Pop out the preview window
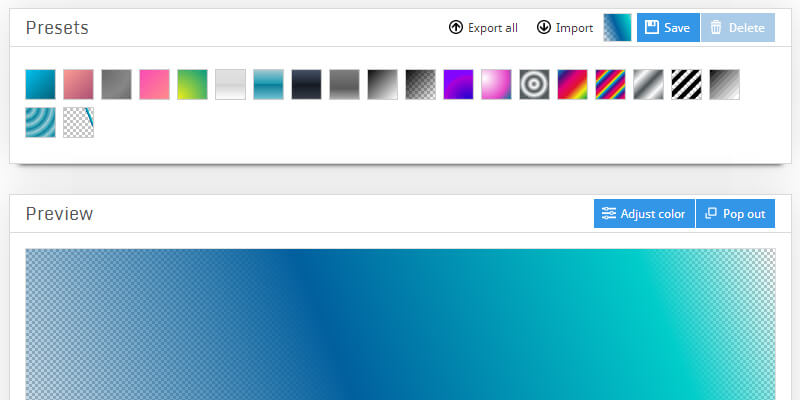The height and width of the screenshot is (400, 800). coord(735,213)
